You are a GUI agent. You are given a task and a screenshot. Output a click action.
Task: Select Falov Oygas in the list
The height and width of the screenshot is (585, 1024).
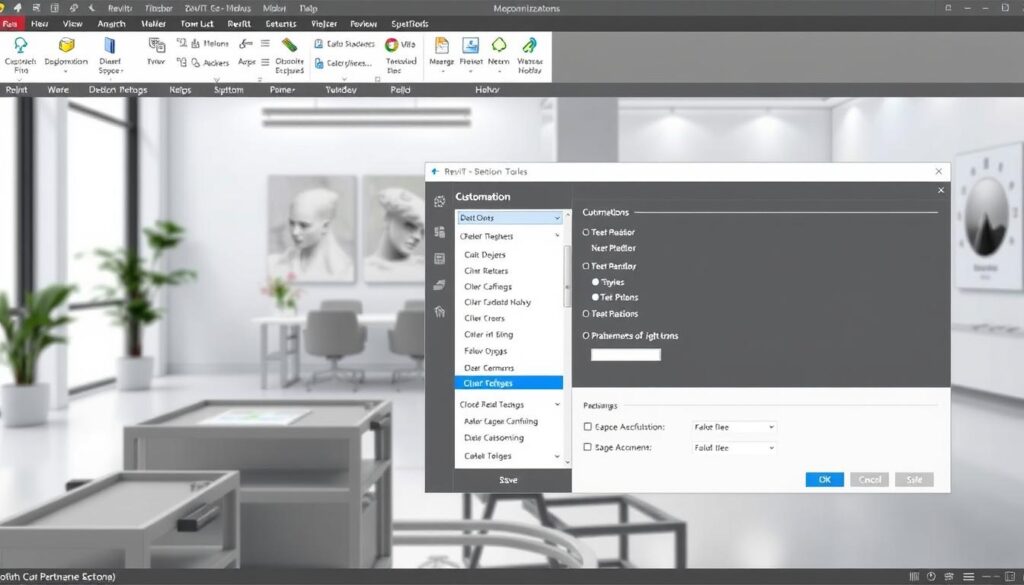(x=485, y=351)
